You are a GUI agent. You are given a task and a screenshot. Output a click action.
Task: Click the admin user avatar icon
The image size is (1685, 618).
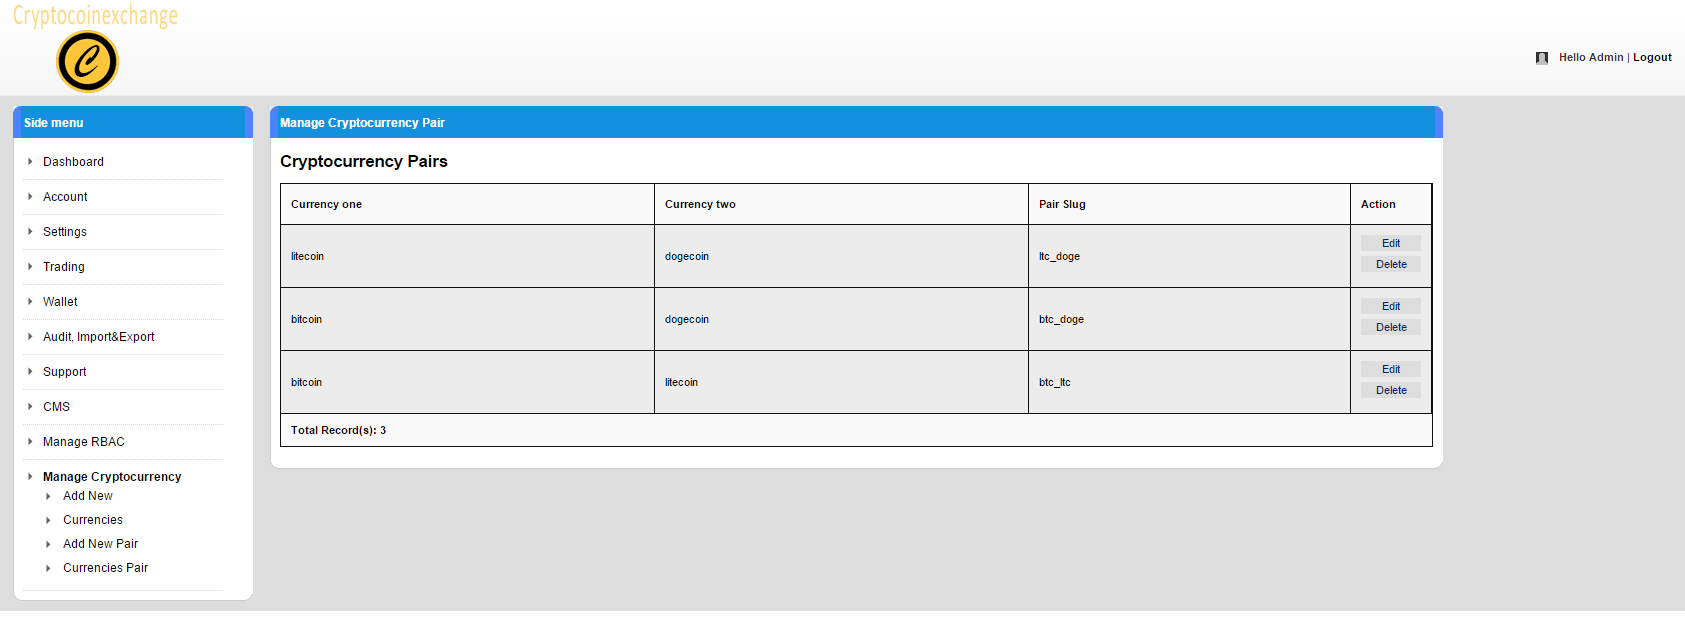1542,58
